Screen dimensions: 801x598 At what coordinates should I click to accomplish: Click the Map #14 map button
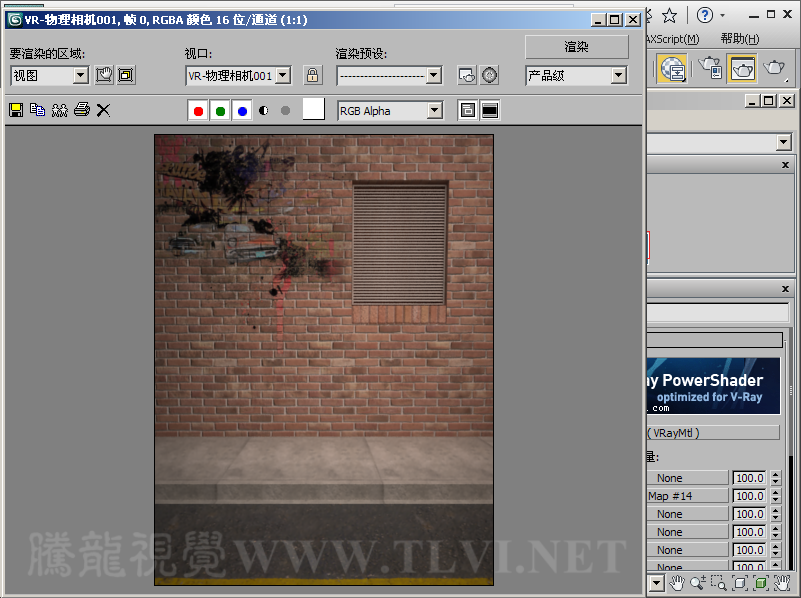tap(686, 496)
